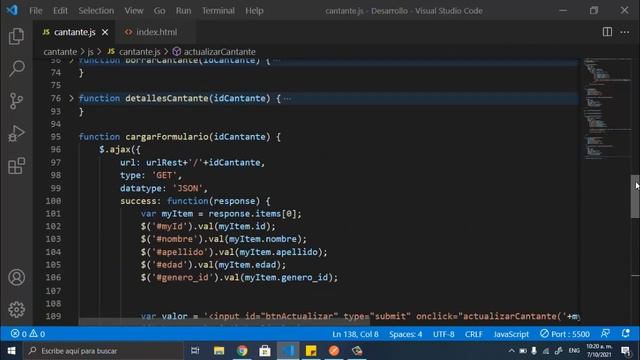Click the horizontal editor scrollbar
The height and width of the screenshot is (360, 640).
(224, 322)
